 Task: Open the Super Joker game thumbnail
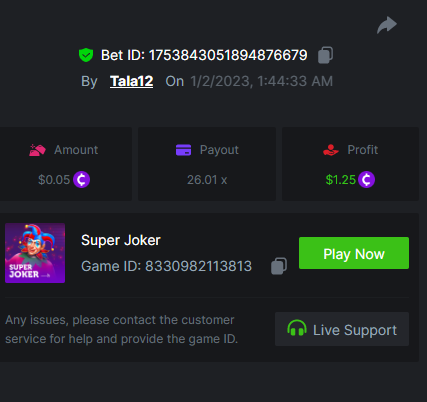(35, 253)
